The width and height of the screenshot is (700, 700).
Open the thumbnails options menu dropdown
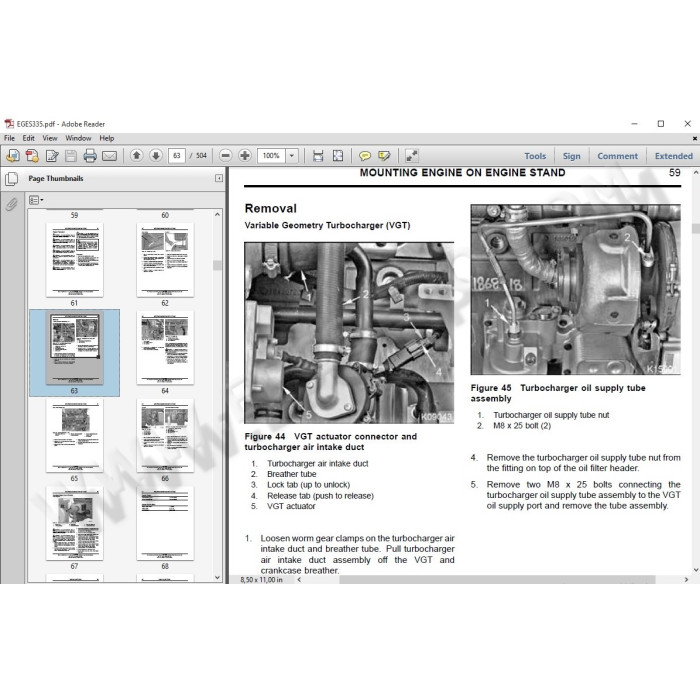tap(36, 200)
